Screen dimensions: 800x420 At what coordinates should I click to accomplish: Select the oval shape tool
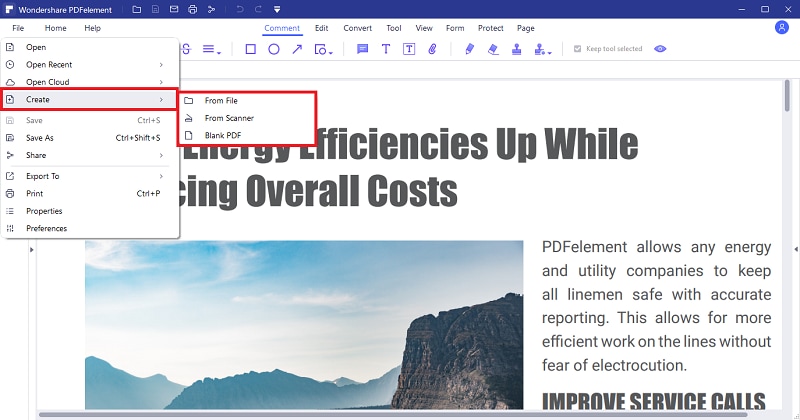click(274, 49)
